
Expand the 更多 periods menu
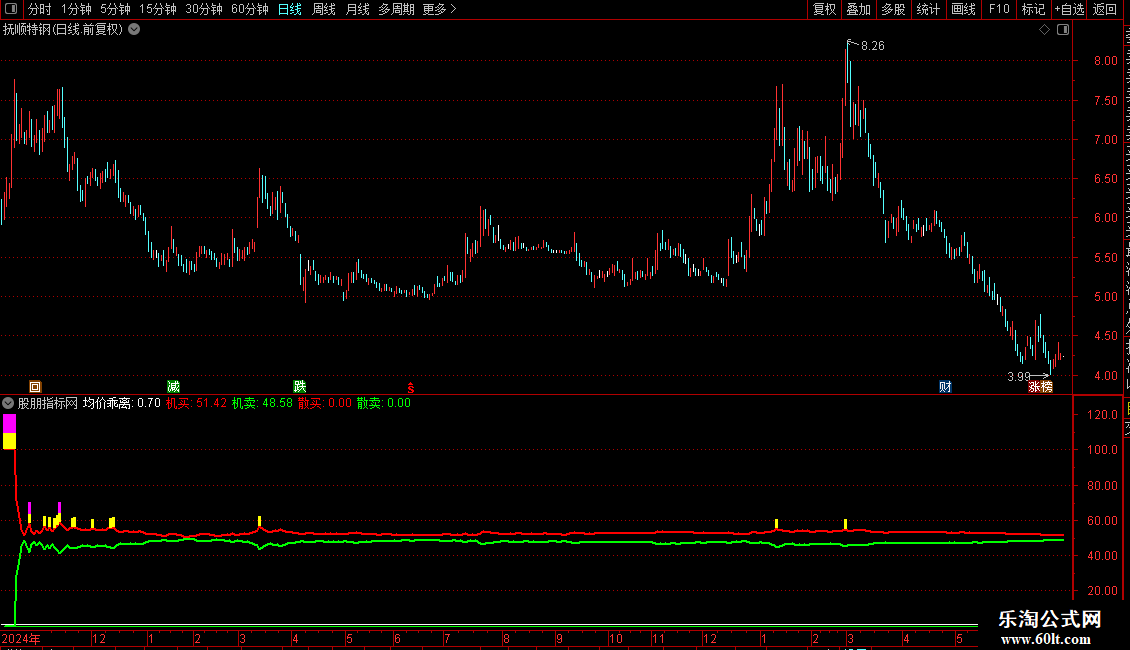click(439, 9)
